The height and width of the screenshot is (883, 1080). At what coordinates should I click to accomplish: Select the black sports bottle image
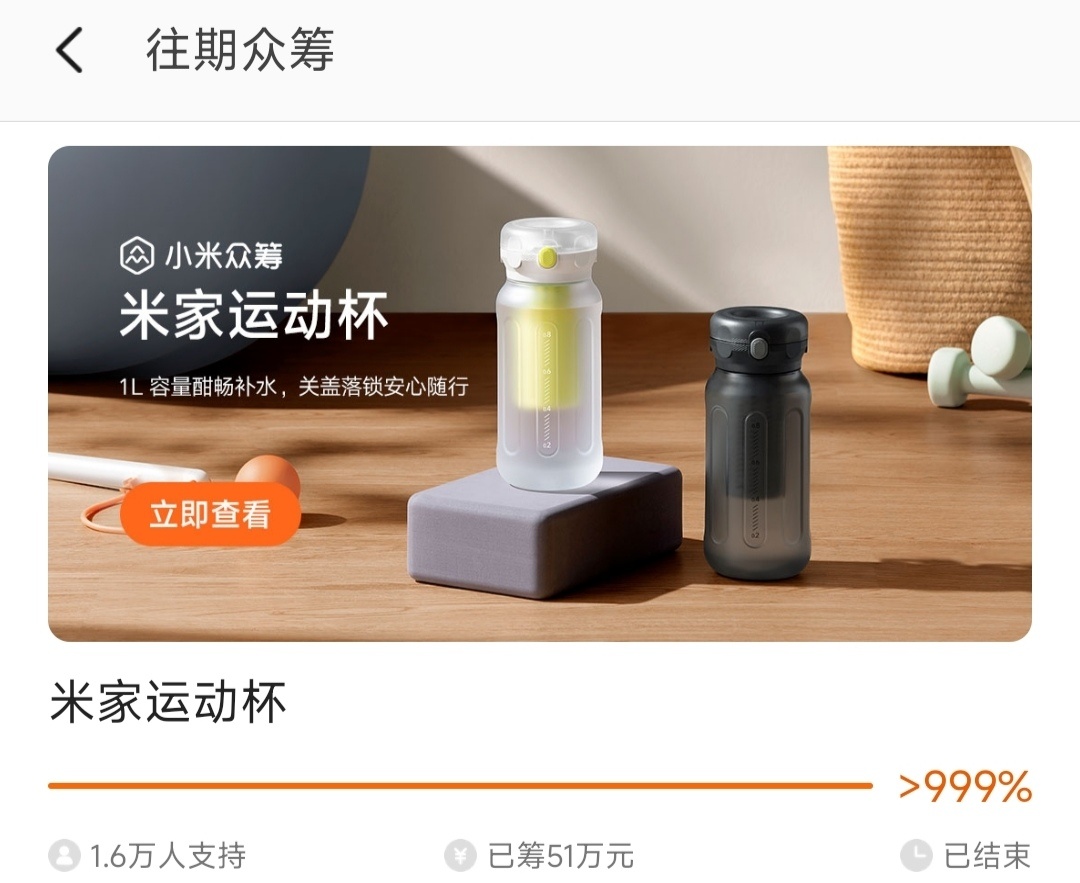click(757, 443)
